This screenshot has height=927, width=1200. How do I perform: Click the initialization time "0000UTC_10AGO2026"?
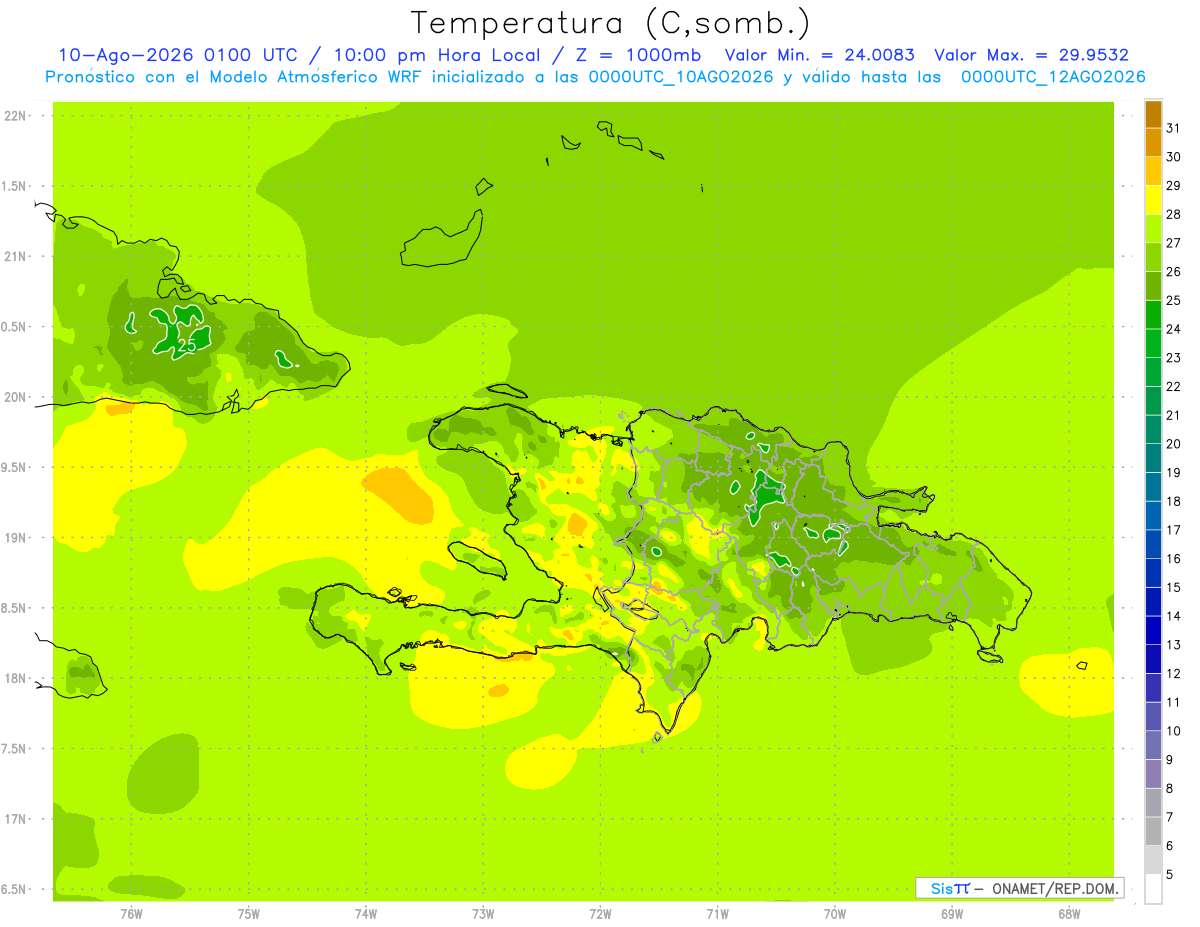(x=681, y=77)
